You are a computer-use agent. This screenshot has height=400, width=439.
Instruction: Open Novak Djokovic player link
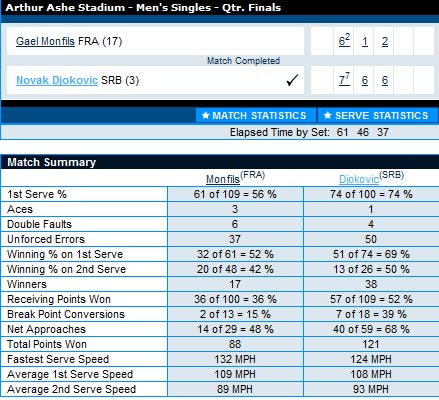coord(57,80)
